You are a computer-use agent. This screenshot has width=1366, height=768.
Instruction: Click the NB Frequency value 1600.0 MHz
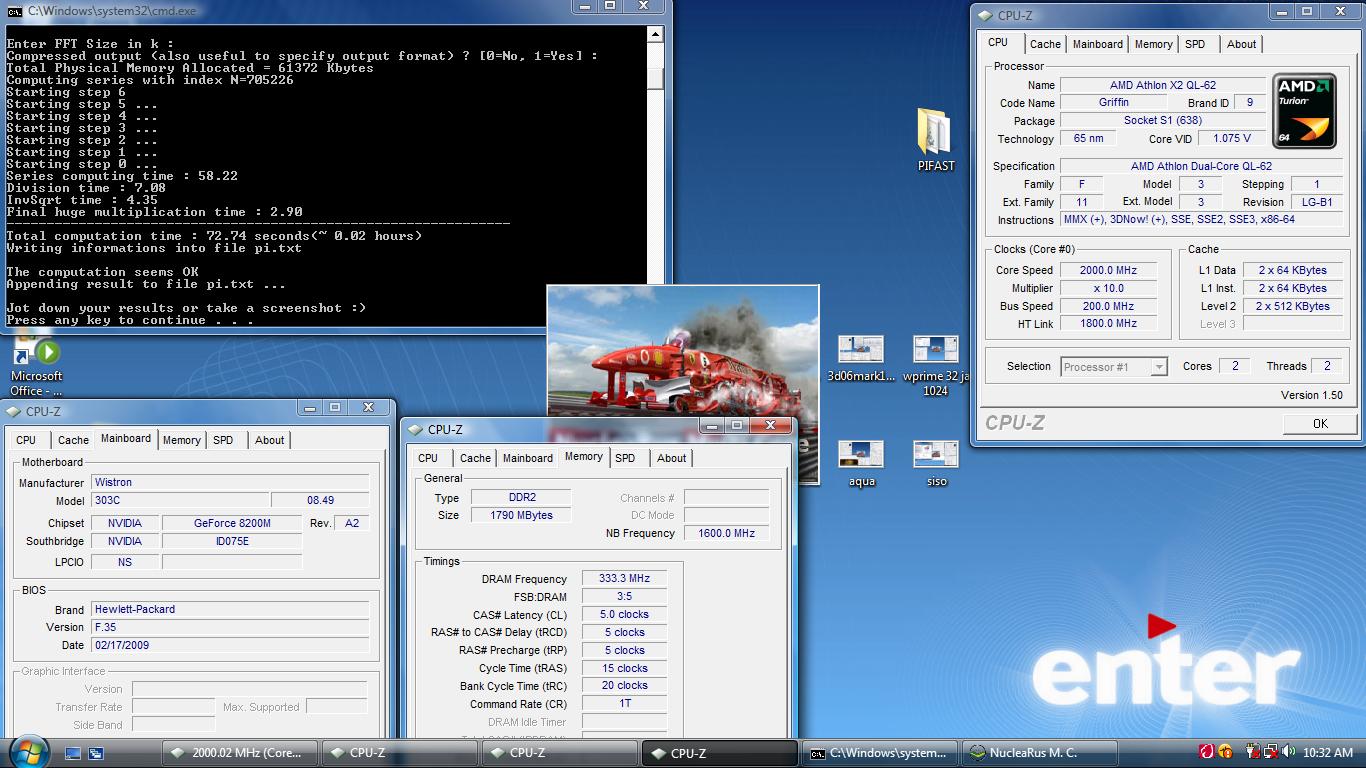point(726,533)
